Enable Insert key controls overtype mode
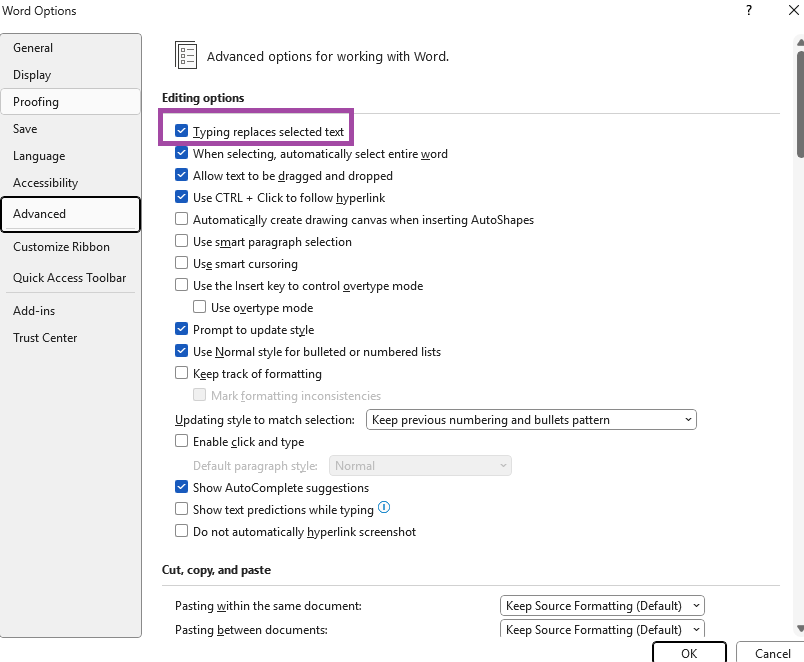Image resolution: width=804 pixels, height=662 pixels. [x=182, y=285]
